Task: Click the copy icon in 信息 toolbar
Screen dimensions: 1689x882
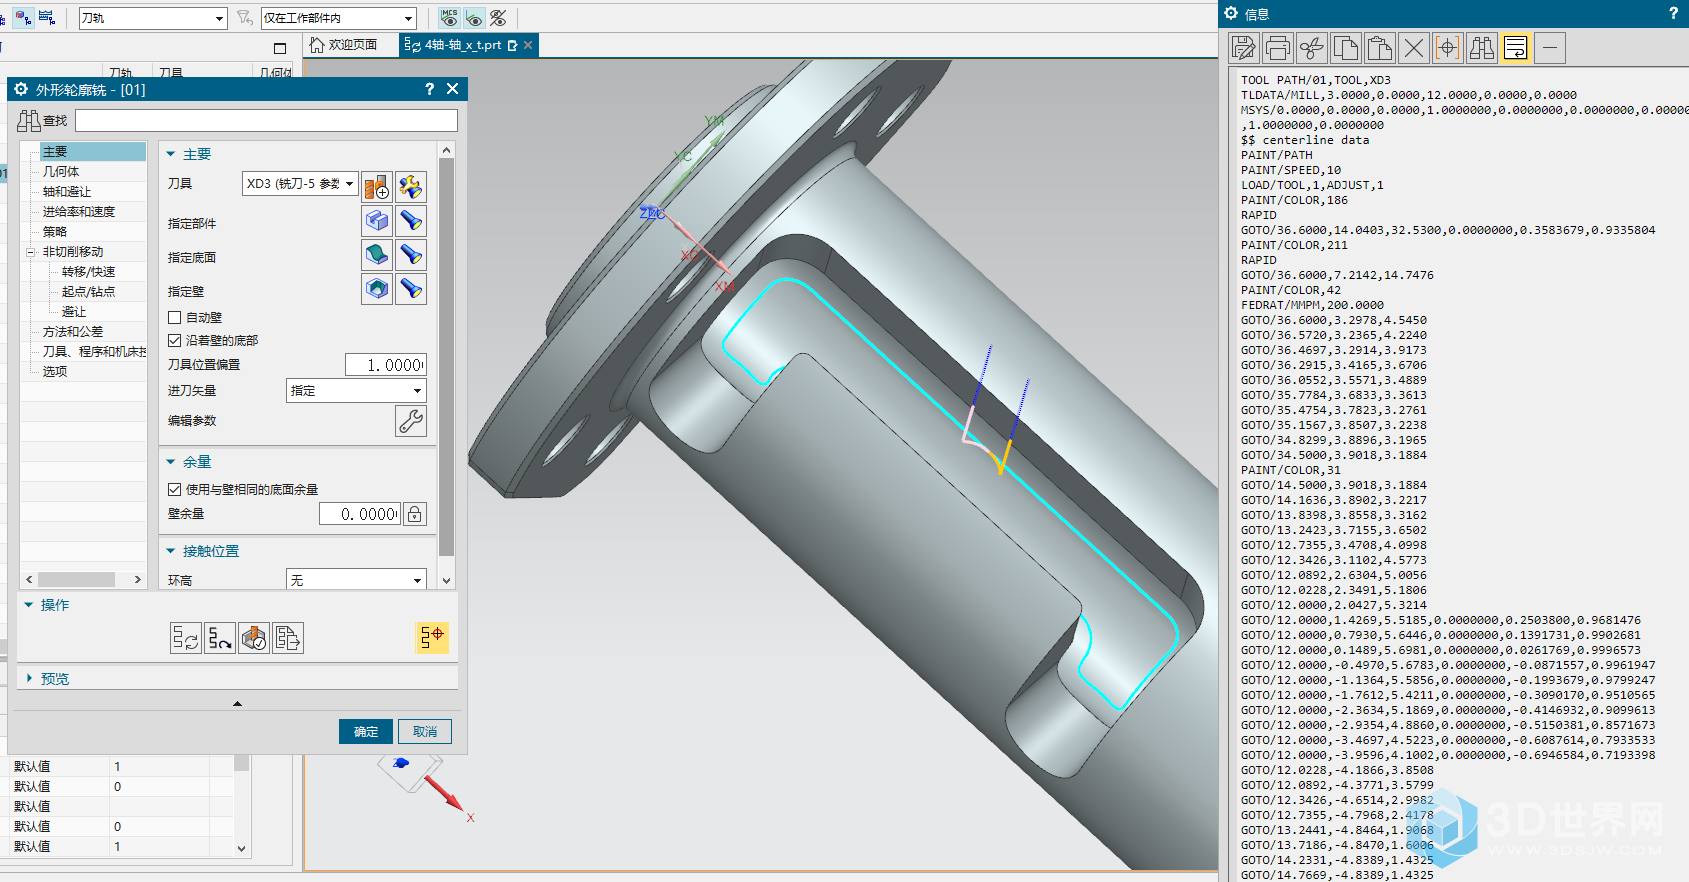Action: [x=1346, y=48]
